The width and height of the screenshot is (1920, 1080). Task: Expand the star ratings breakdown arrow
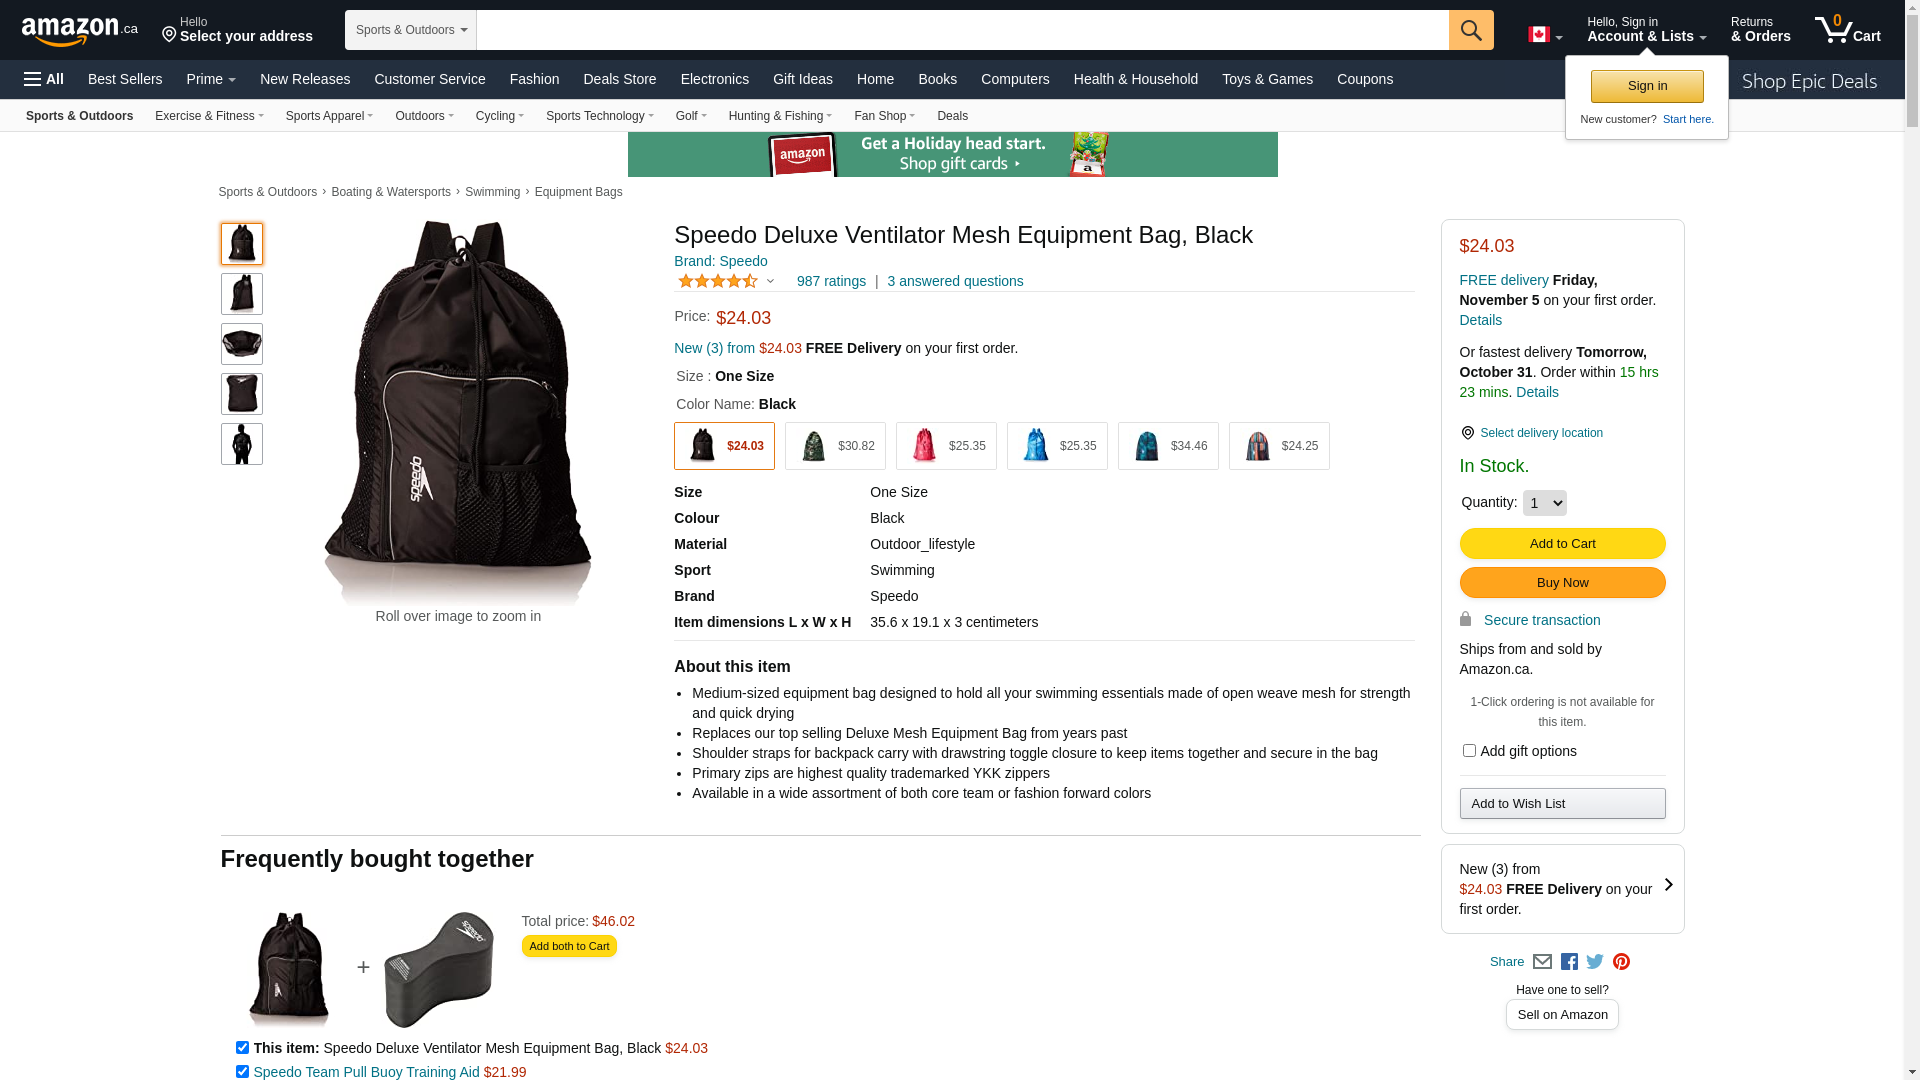coord(770,281)
